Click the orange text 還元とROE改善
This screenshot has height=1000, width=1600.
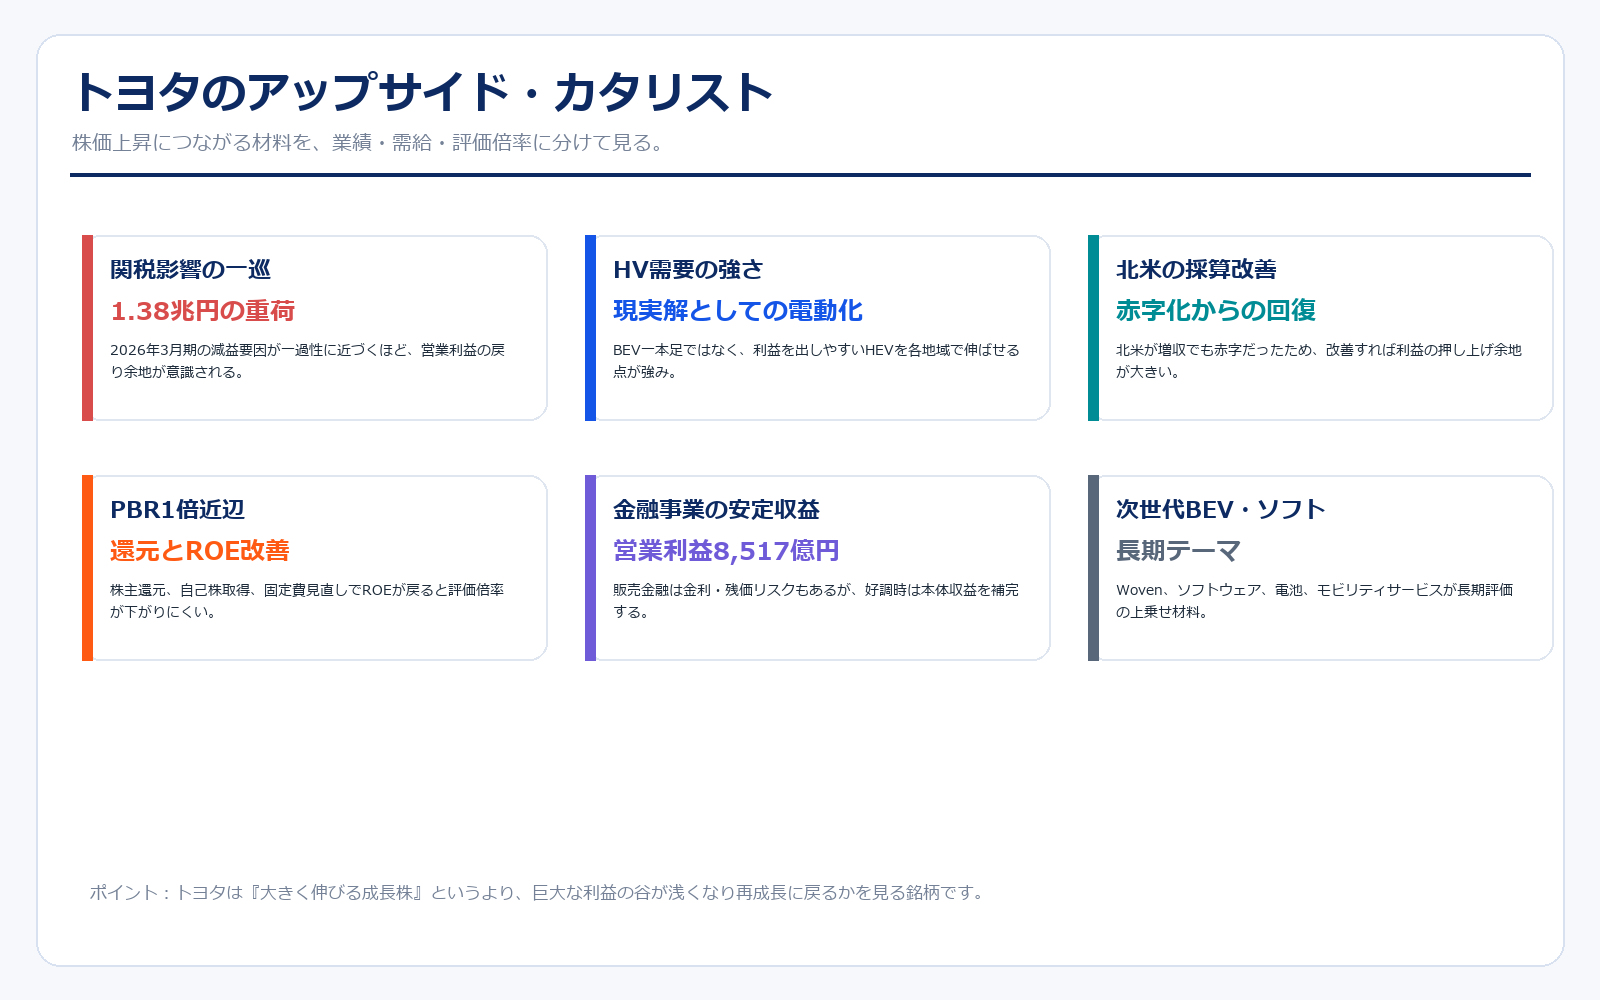click(x=200, y=551)
